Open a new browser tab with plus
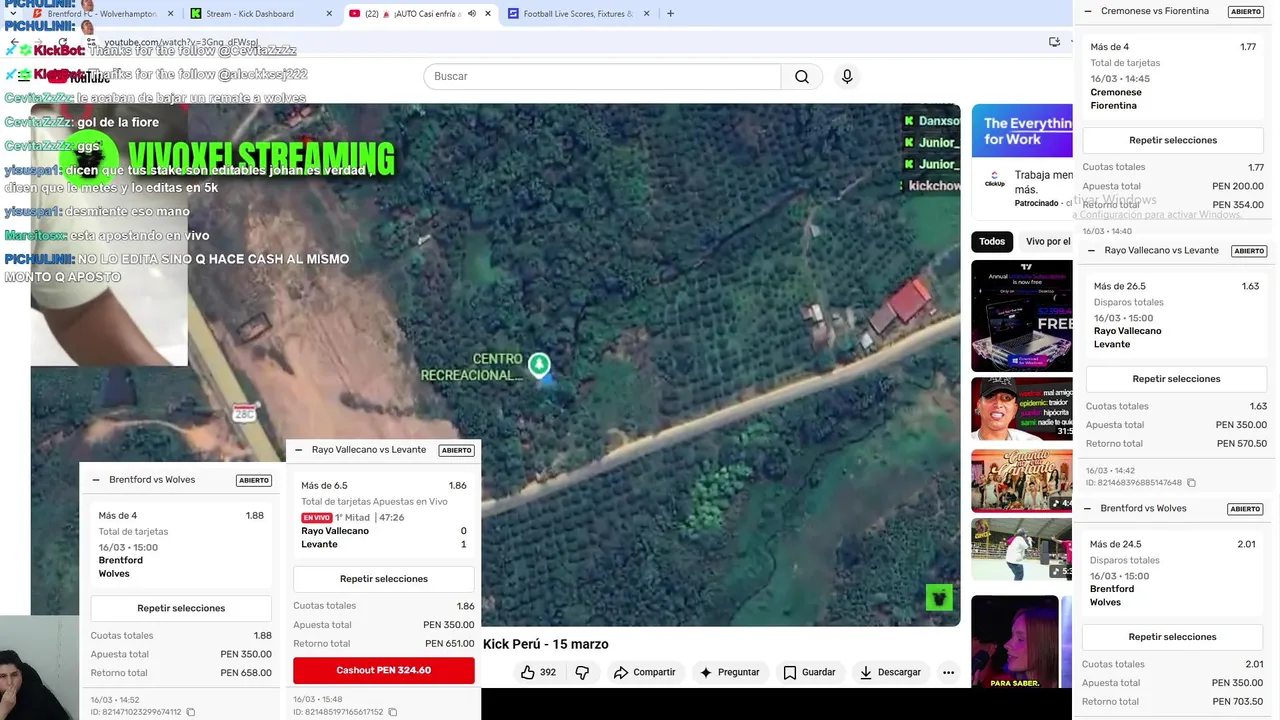This screenshot has width=1280, height=720. click(670, 14)
